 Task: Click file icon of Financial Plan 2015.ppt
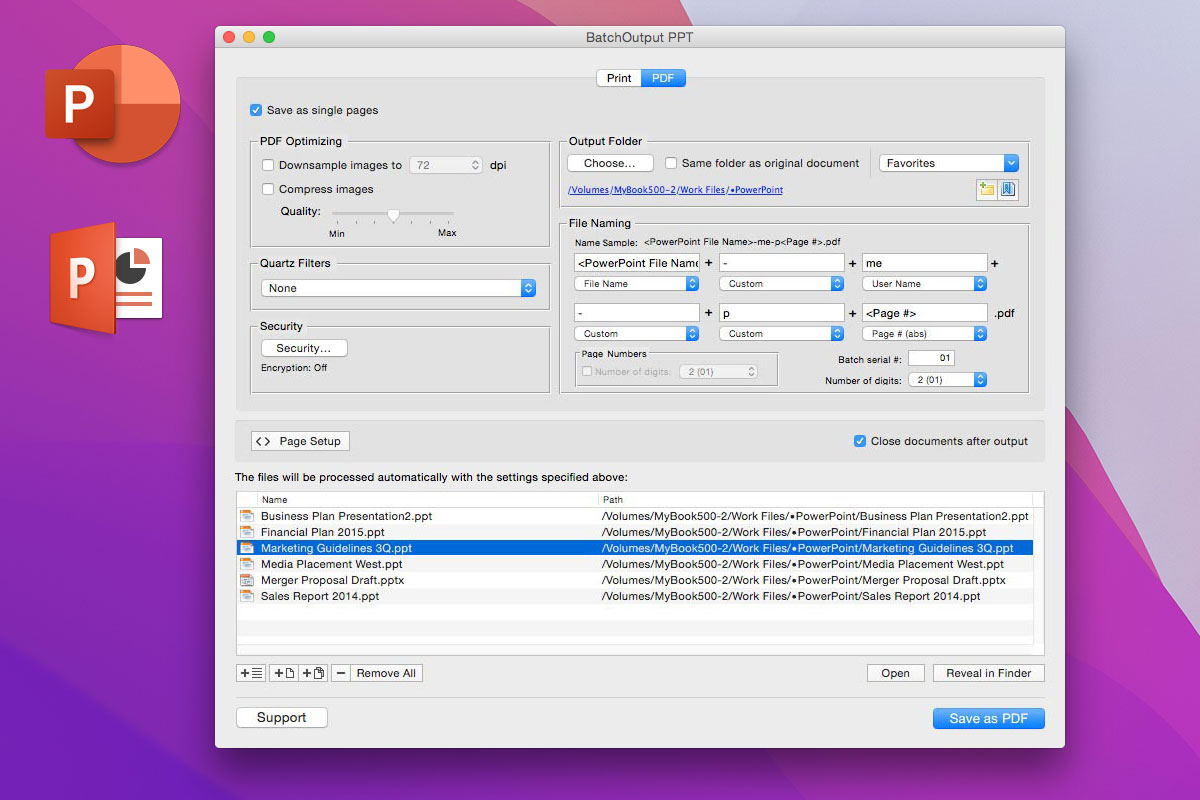coord(247,532)
